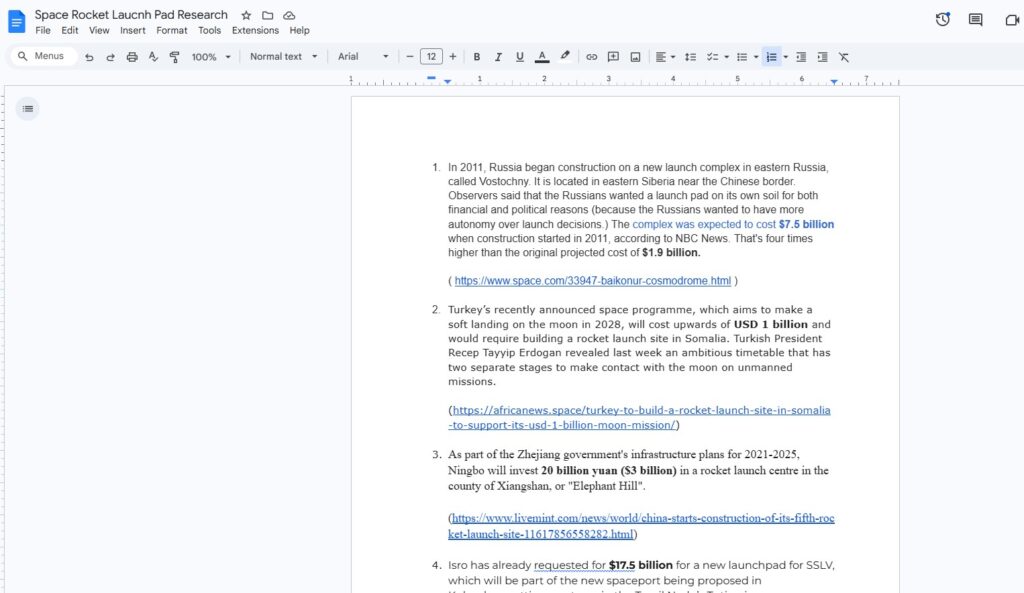Open version history clock icon

pos(942,20)
